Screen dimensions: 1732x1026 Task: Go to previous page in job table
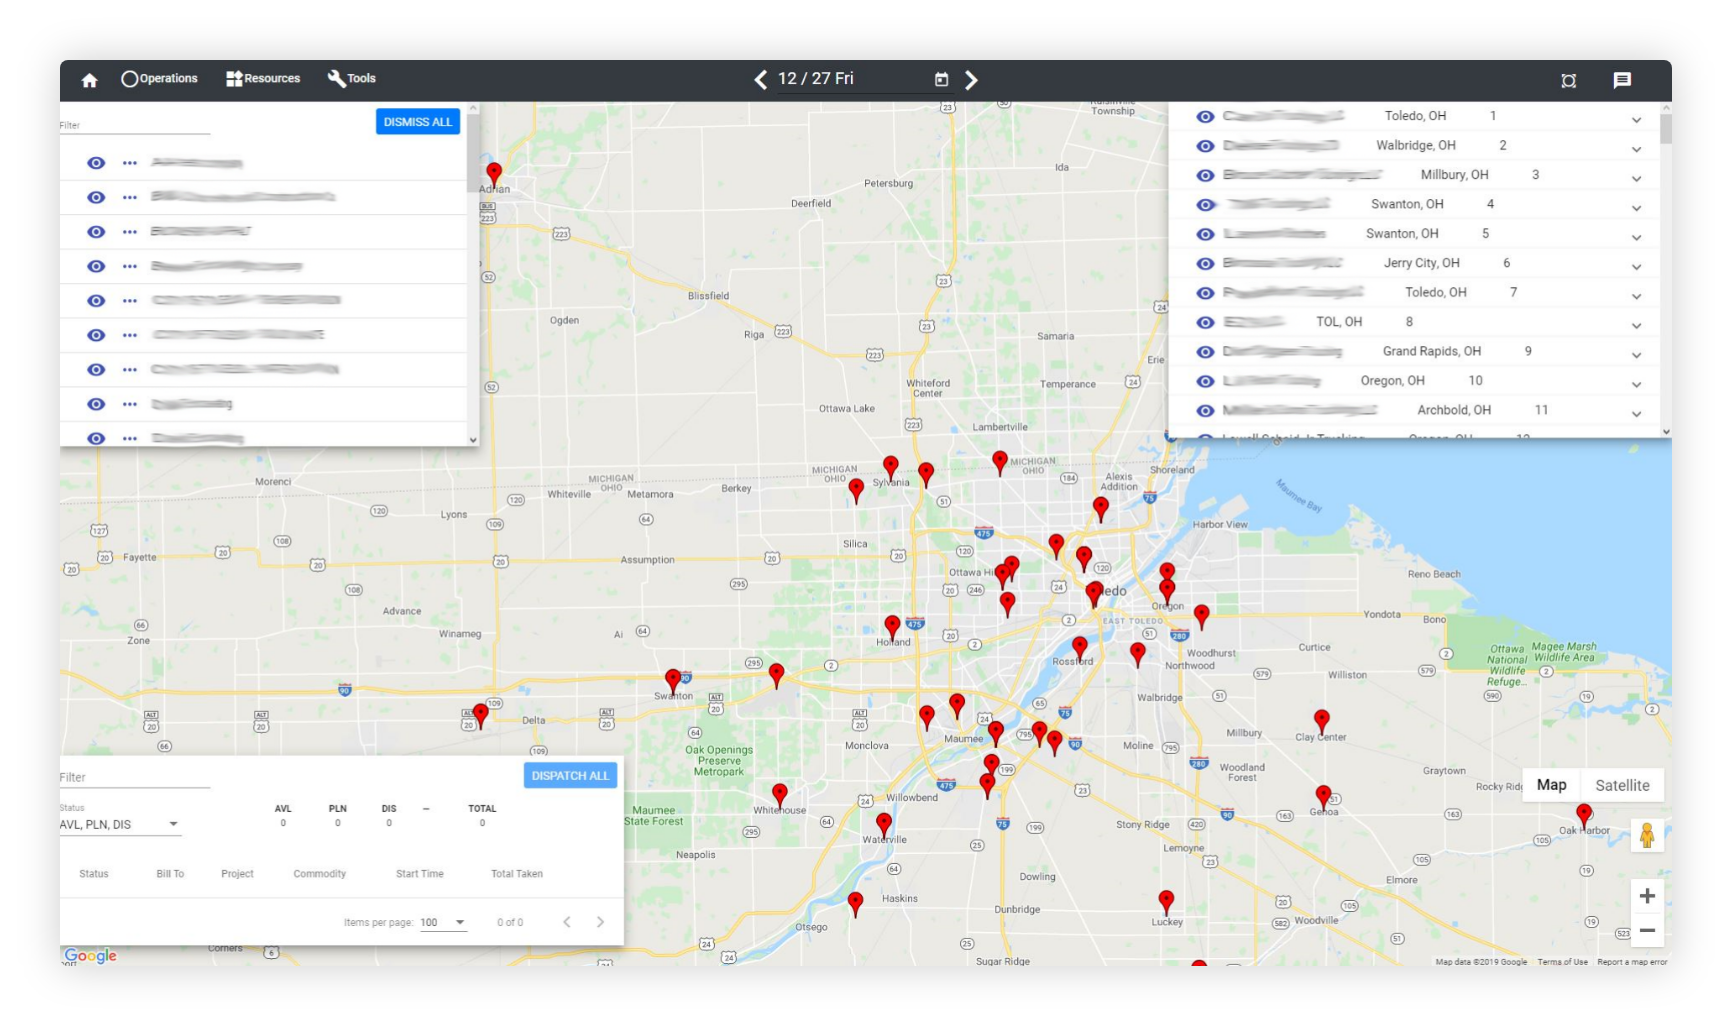pyautogui.click(x=566, y=922)
